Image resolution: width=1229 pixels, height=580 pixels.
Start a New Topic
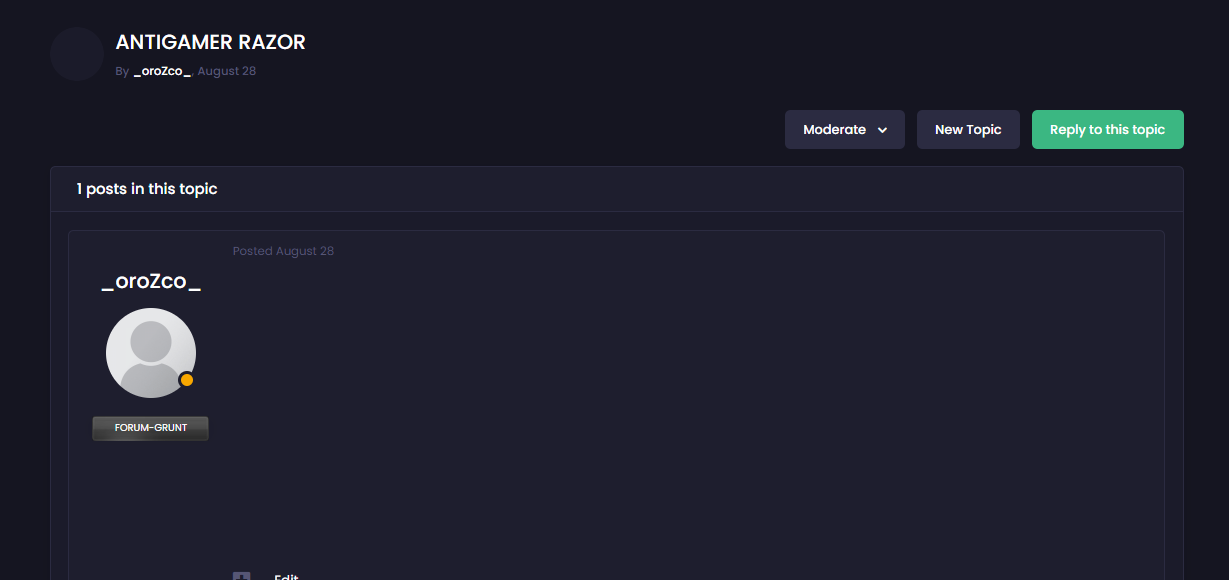(968, 130)
